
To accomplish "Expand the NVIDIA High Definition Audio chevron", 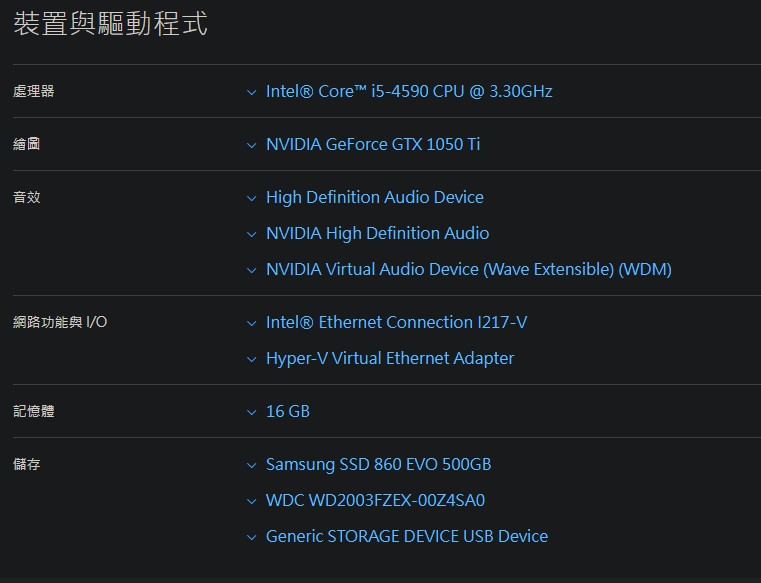I will (251, 234).
